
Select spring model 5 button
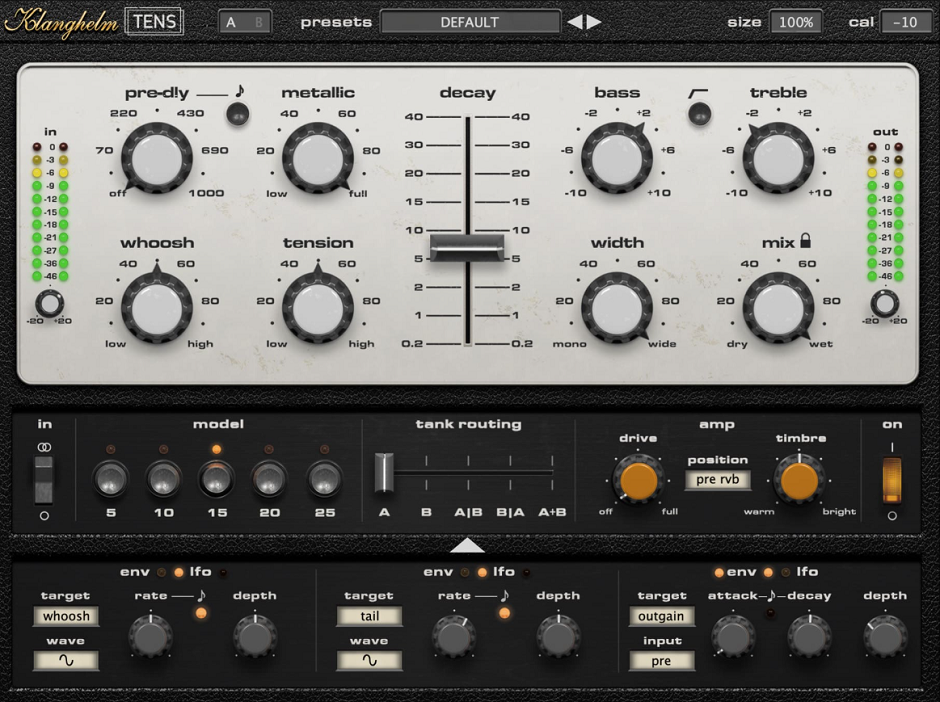coord(110,480)
